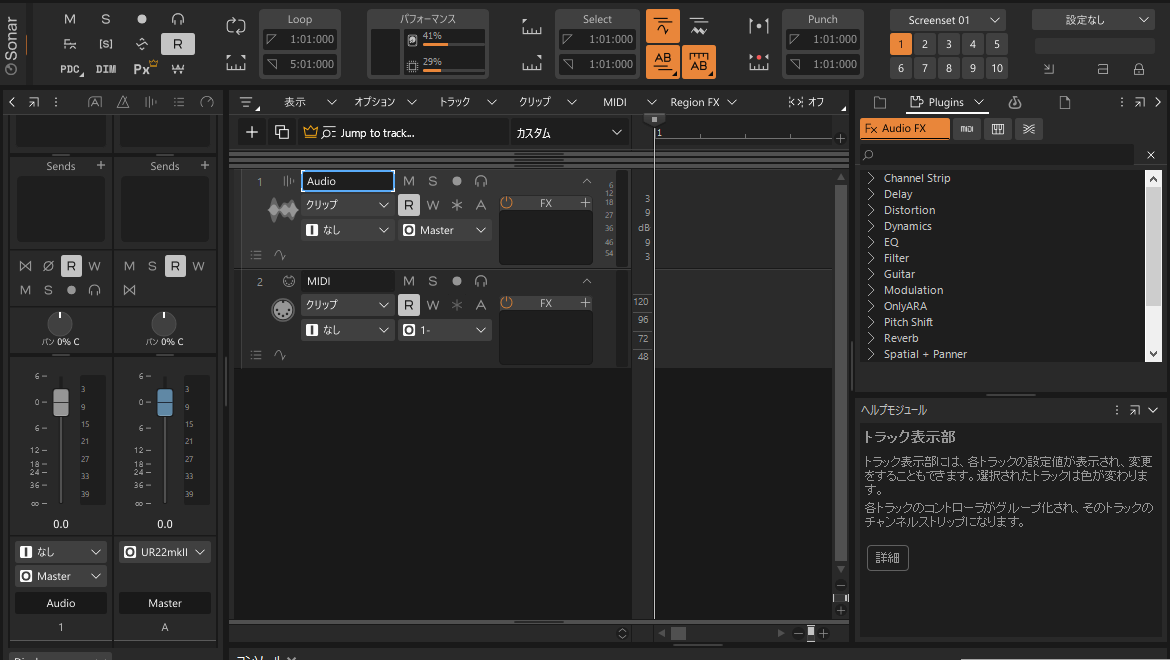Switch to screenset 10
Viewport: 1170px width, 660px height.
pos(996,68)
